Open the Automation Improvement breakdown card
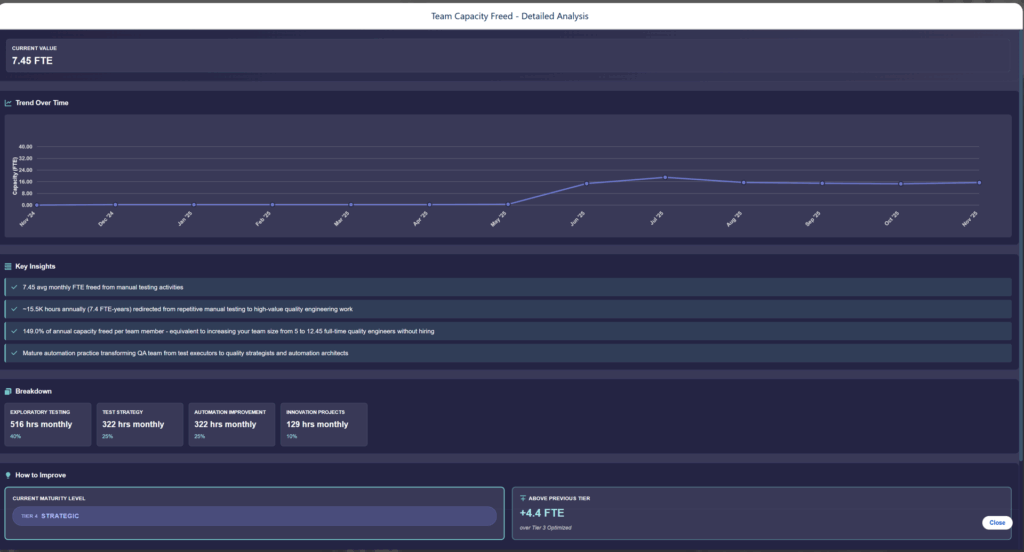Image resolution: width=1024 pixels, height=552 pixels. (x=232, y=424)
